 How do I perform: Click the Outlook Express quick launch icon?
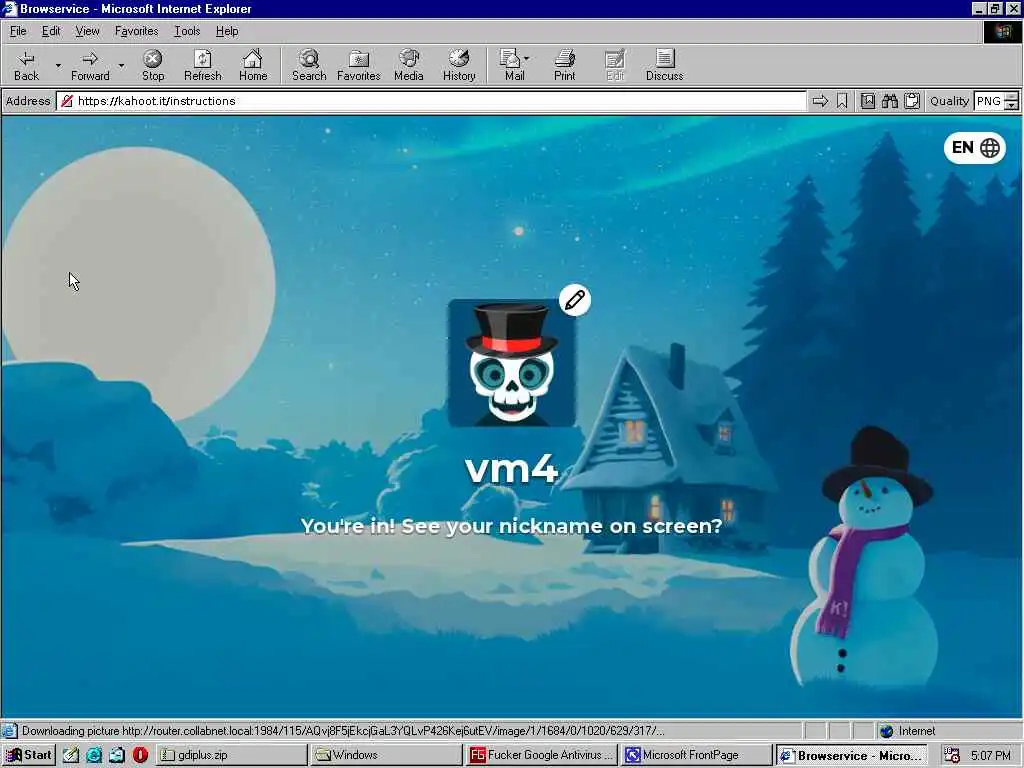(117, 755)
